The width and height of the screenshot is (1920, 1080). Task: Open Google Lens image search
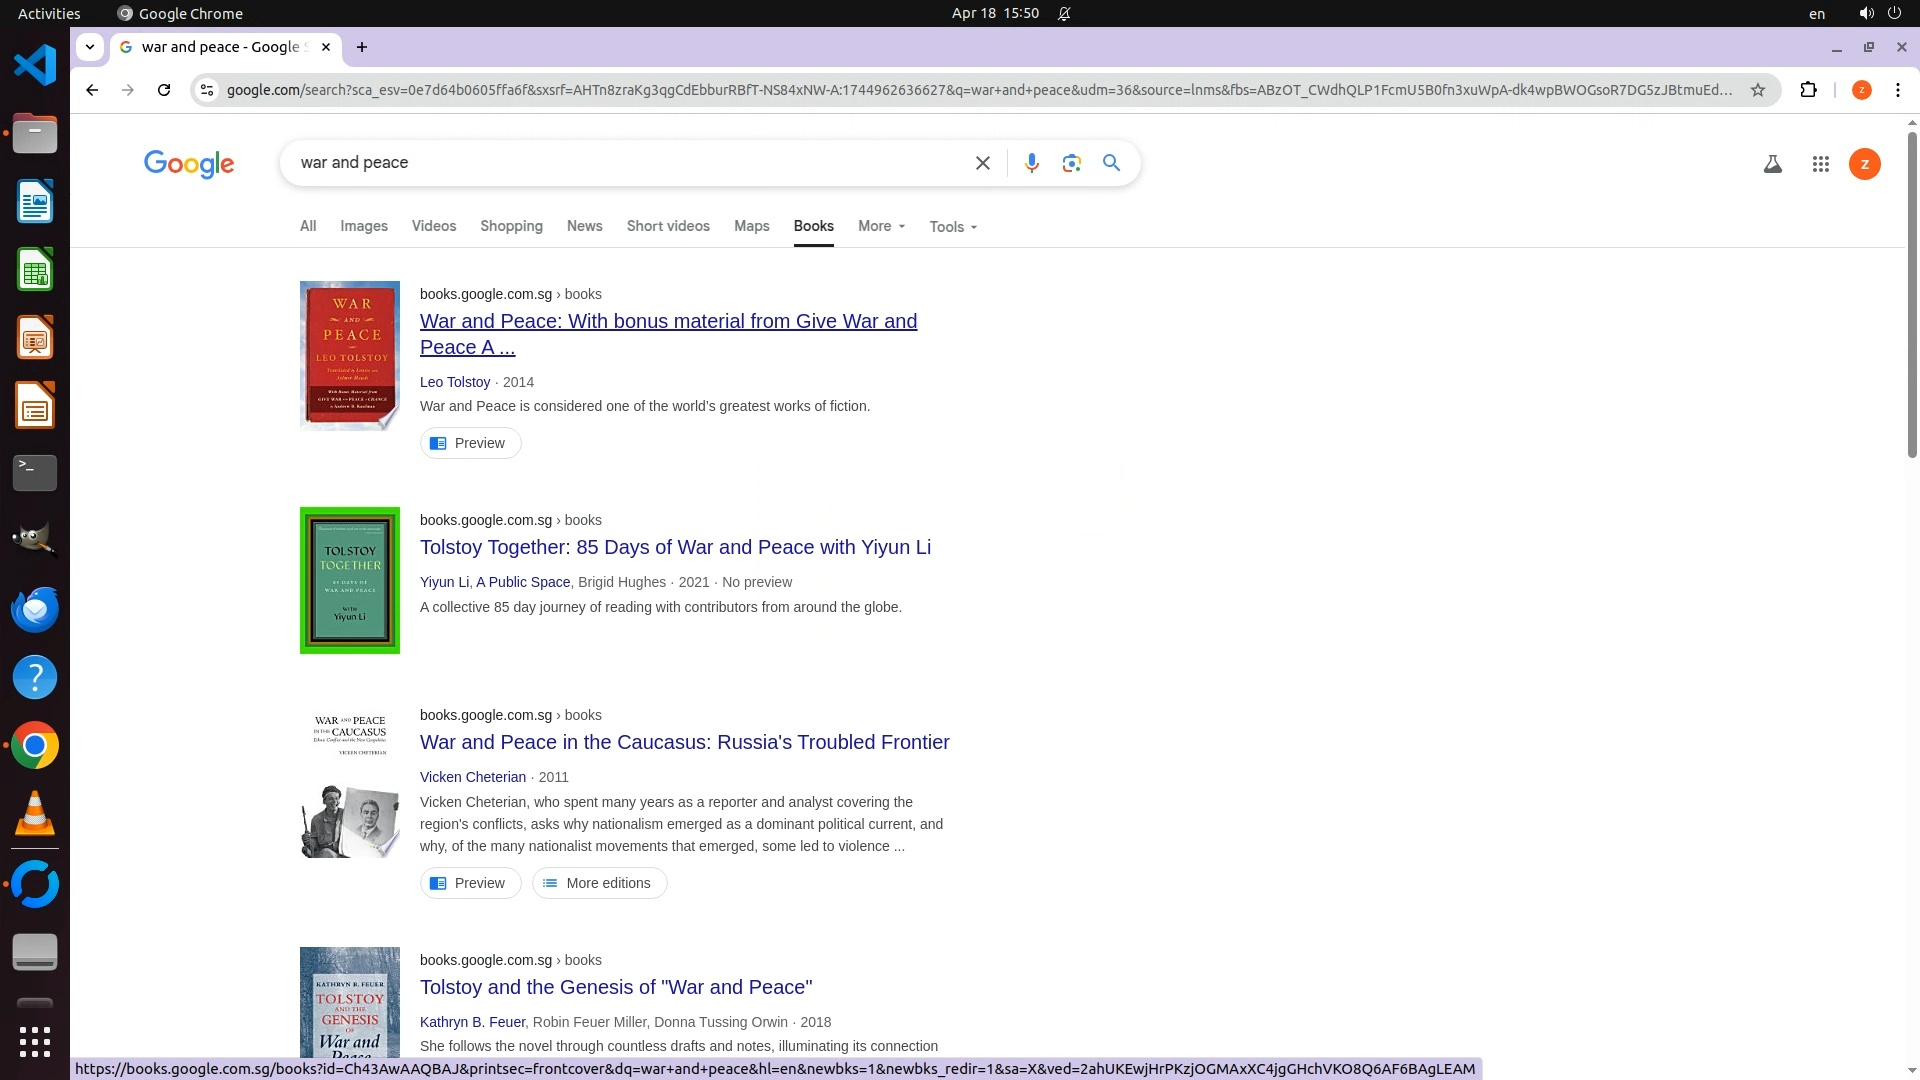point(1071,163)
